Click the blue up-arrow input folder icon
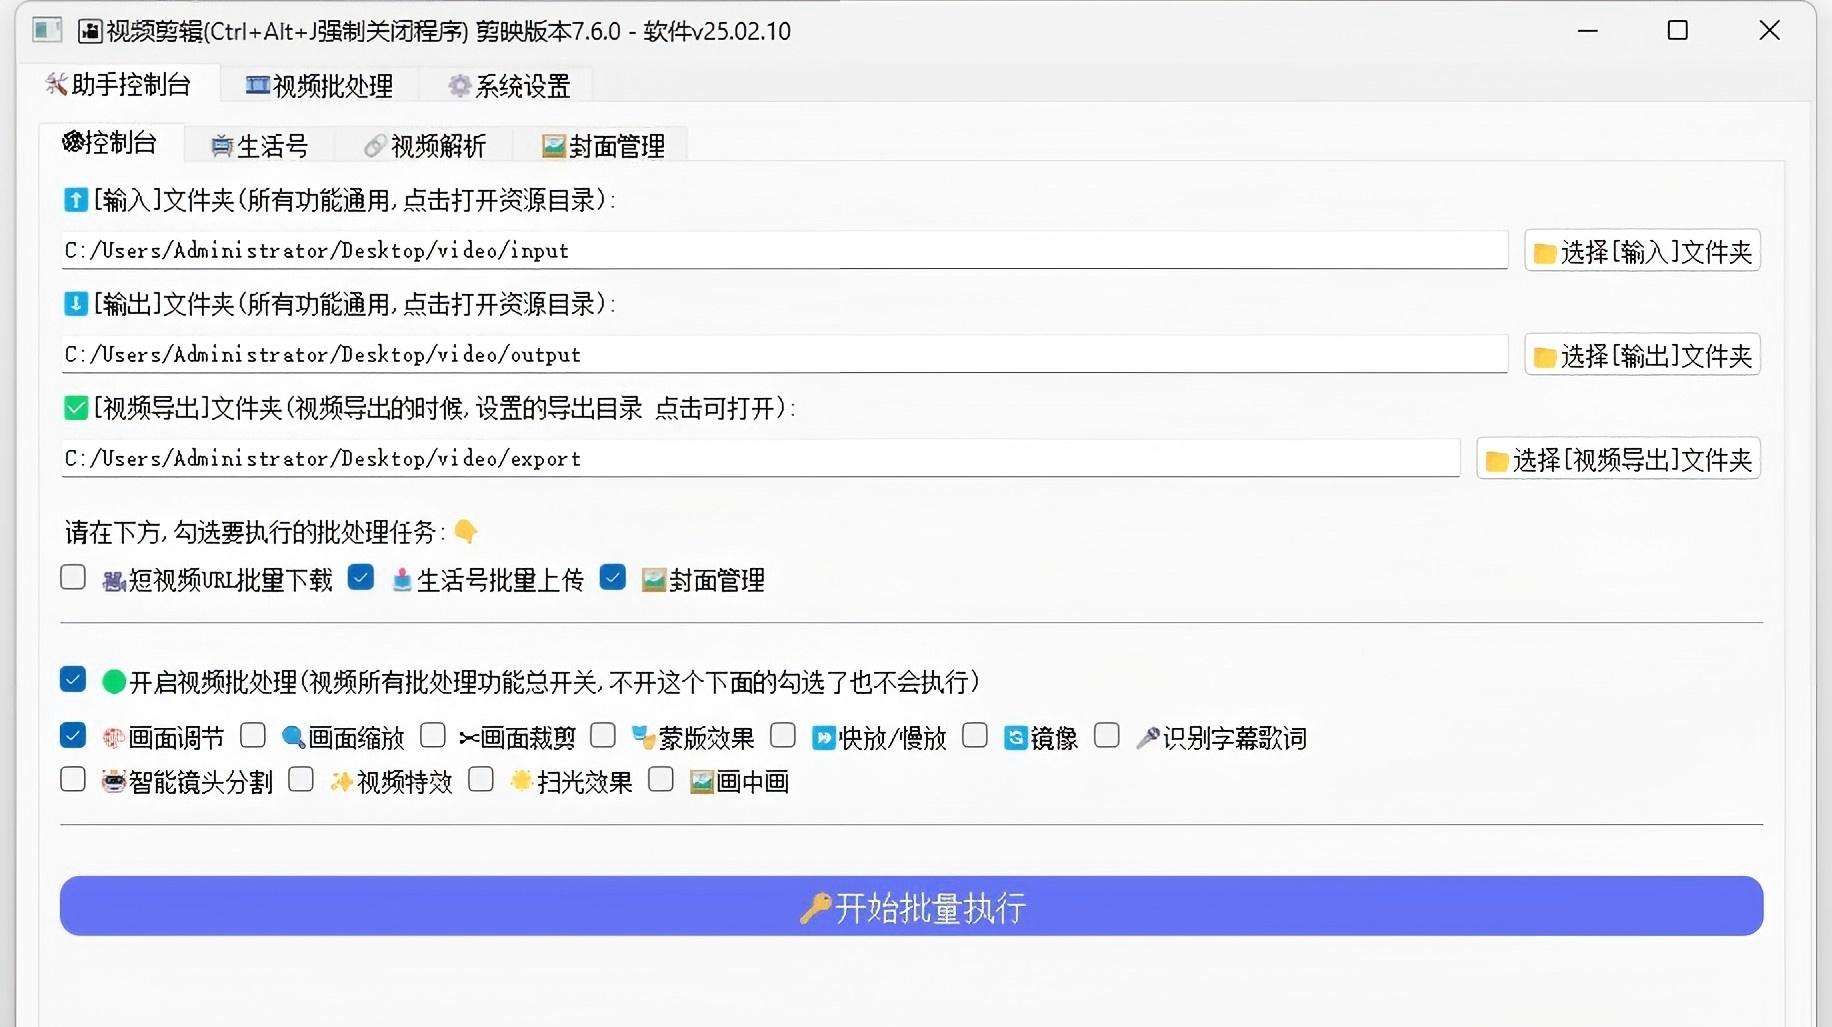Screen dimensions: 1832x1027 point(76,200)
